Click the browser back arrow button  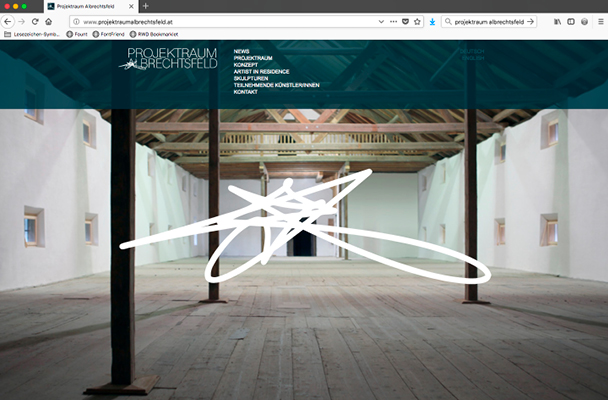[x=20, y=21]
